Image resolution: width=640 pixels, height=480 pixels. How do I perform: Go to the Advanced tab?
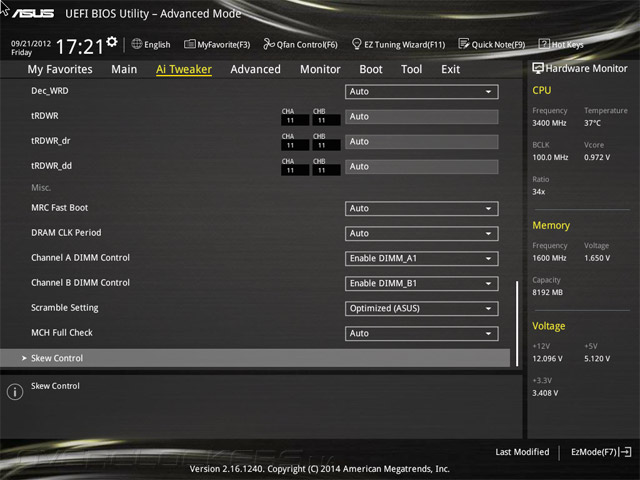point(256,69)
